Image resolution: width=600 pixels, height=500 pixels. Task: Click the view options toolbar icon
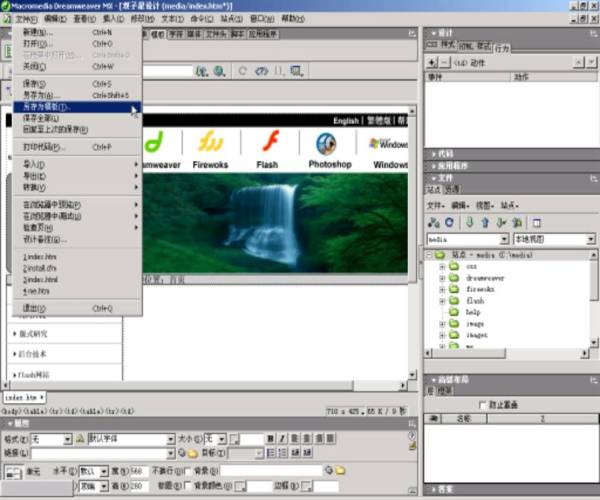(x=297, y=71)
